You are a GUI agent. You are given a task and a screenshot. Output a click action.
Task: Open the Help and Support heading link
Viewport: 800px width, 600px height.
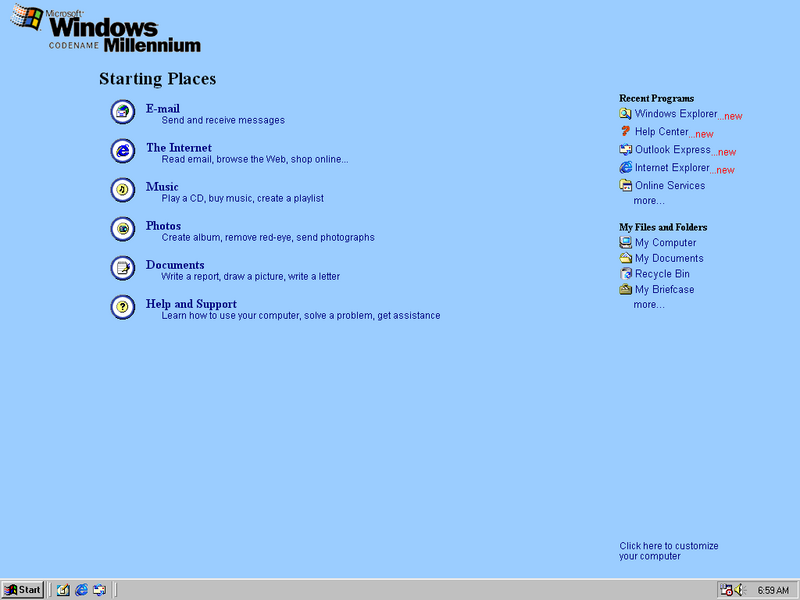click(191, 304)
